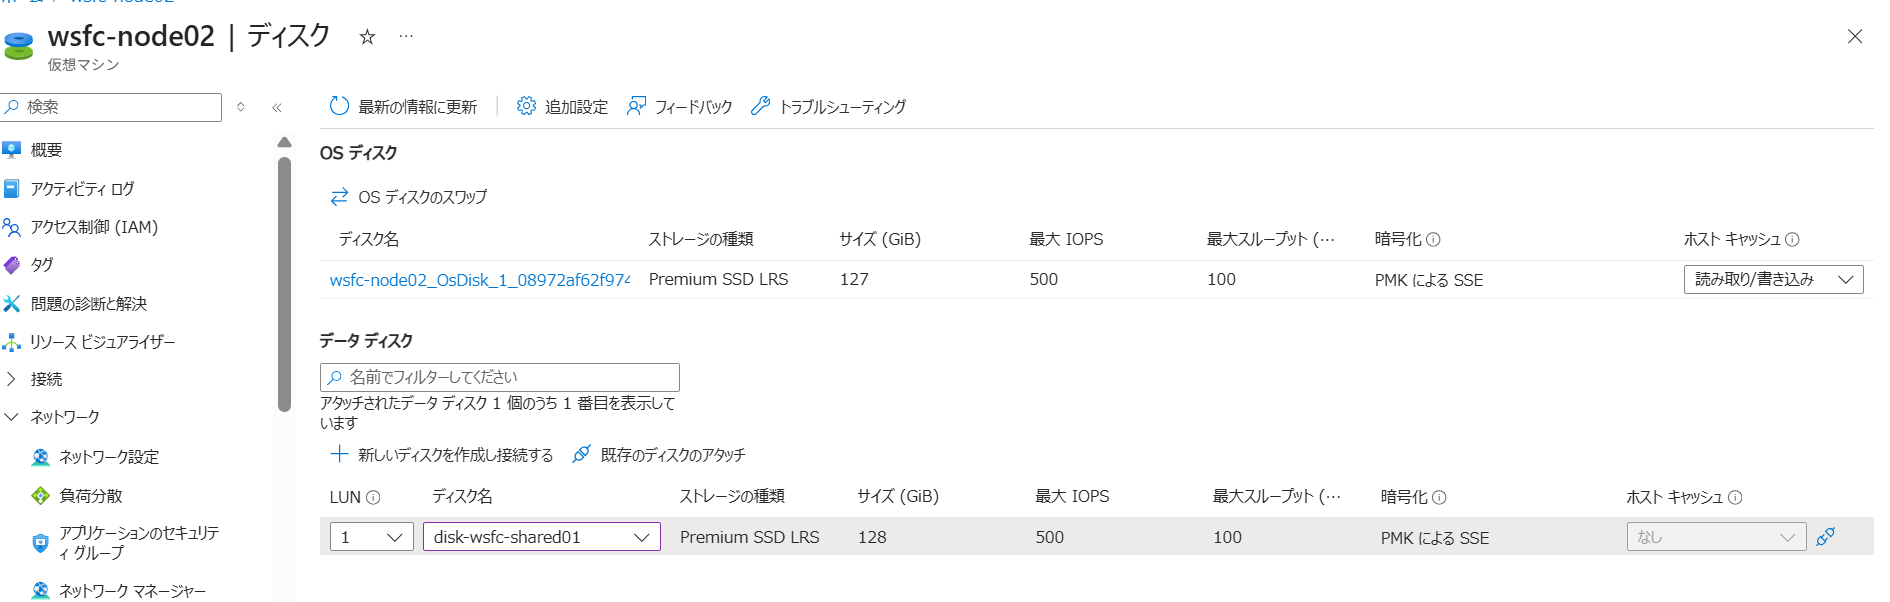The width and height of the screenshot is (1890, 602).
Task: Expand the 接続 sidebar section
Action: click(12, 379)
